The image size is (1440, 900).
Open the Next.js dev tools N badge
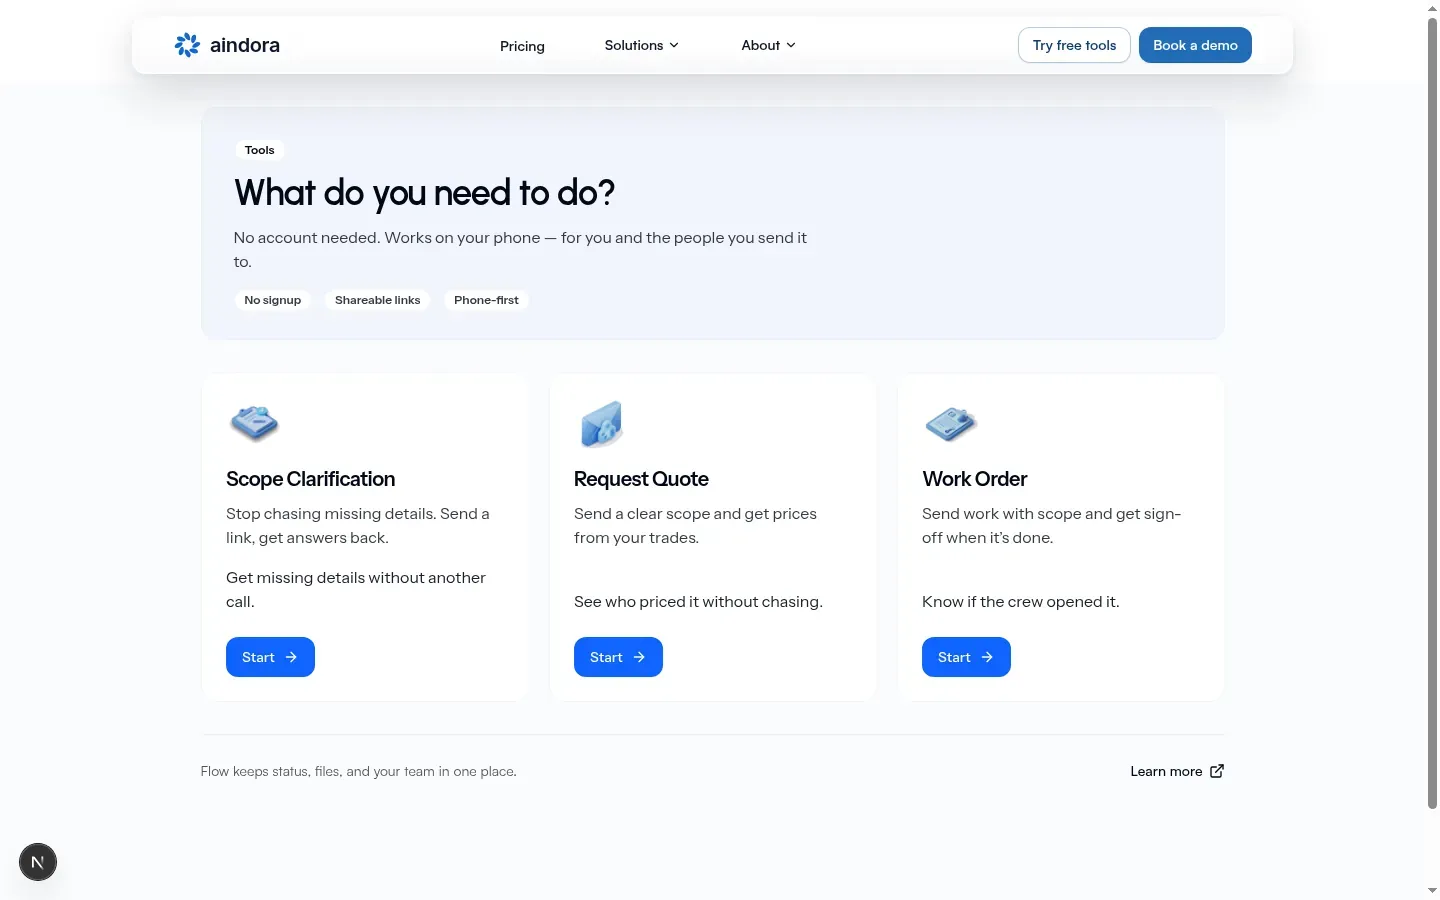click(x=38, y=862)
